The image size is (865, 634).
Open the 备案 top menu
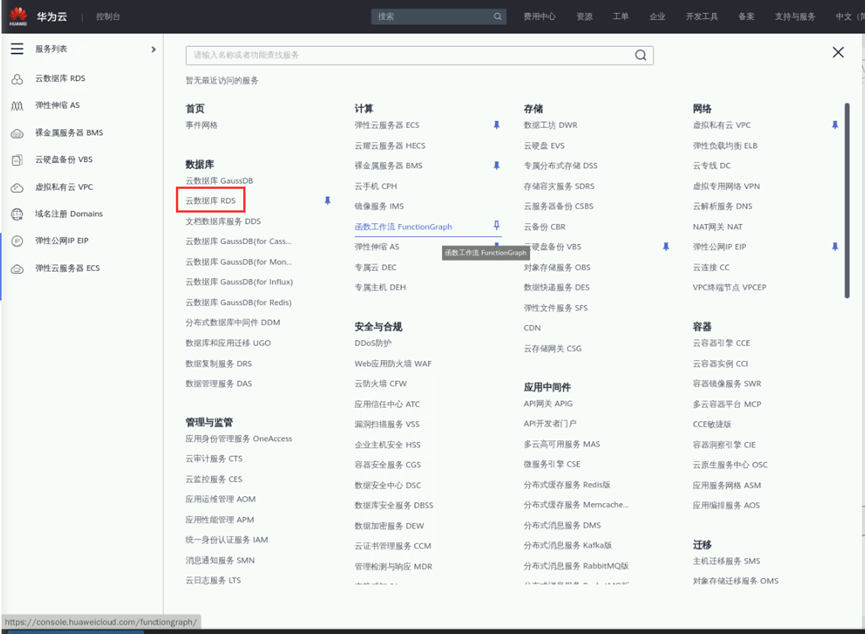746,17
